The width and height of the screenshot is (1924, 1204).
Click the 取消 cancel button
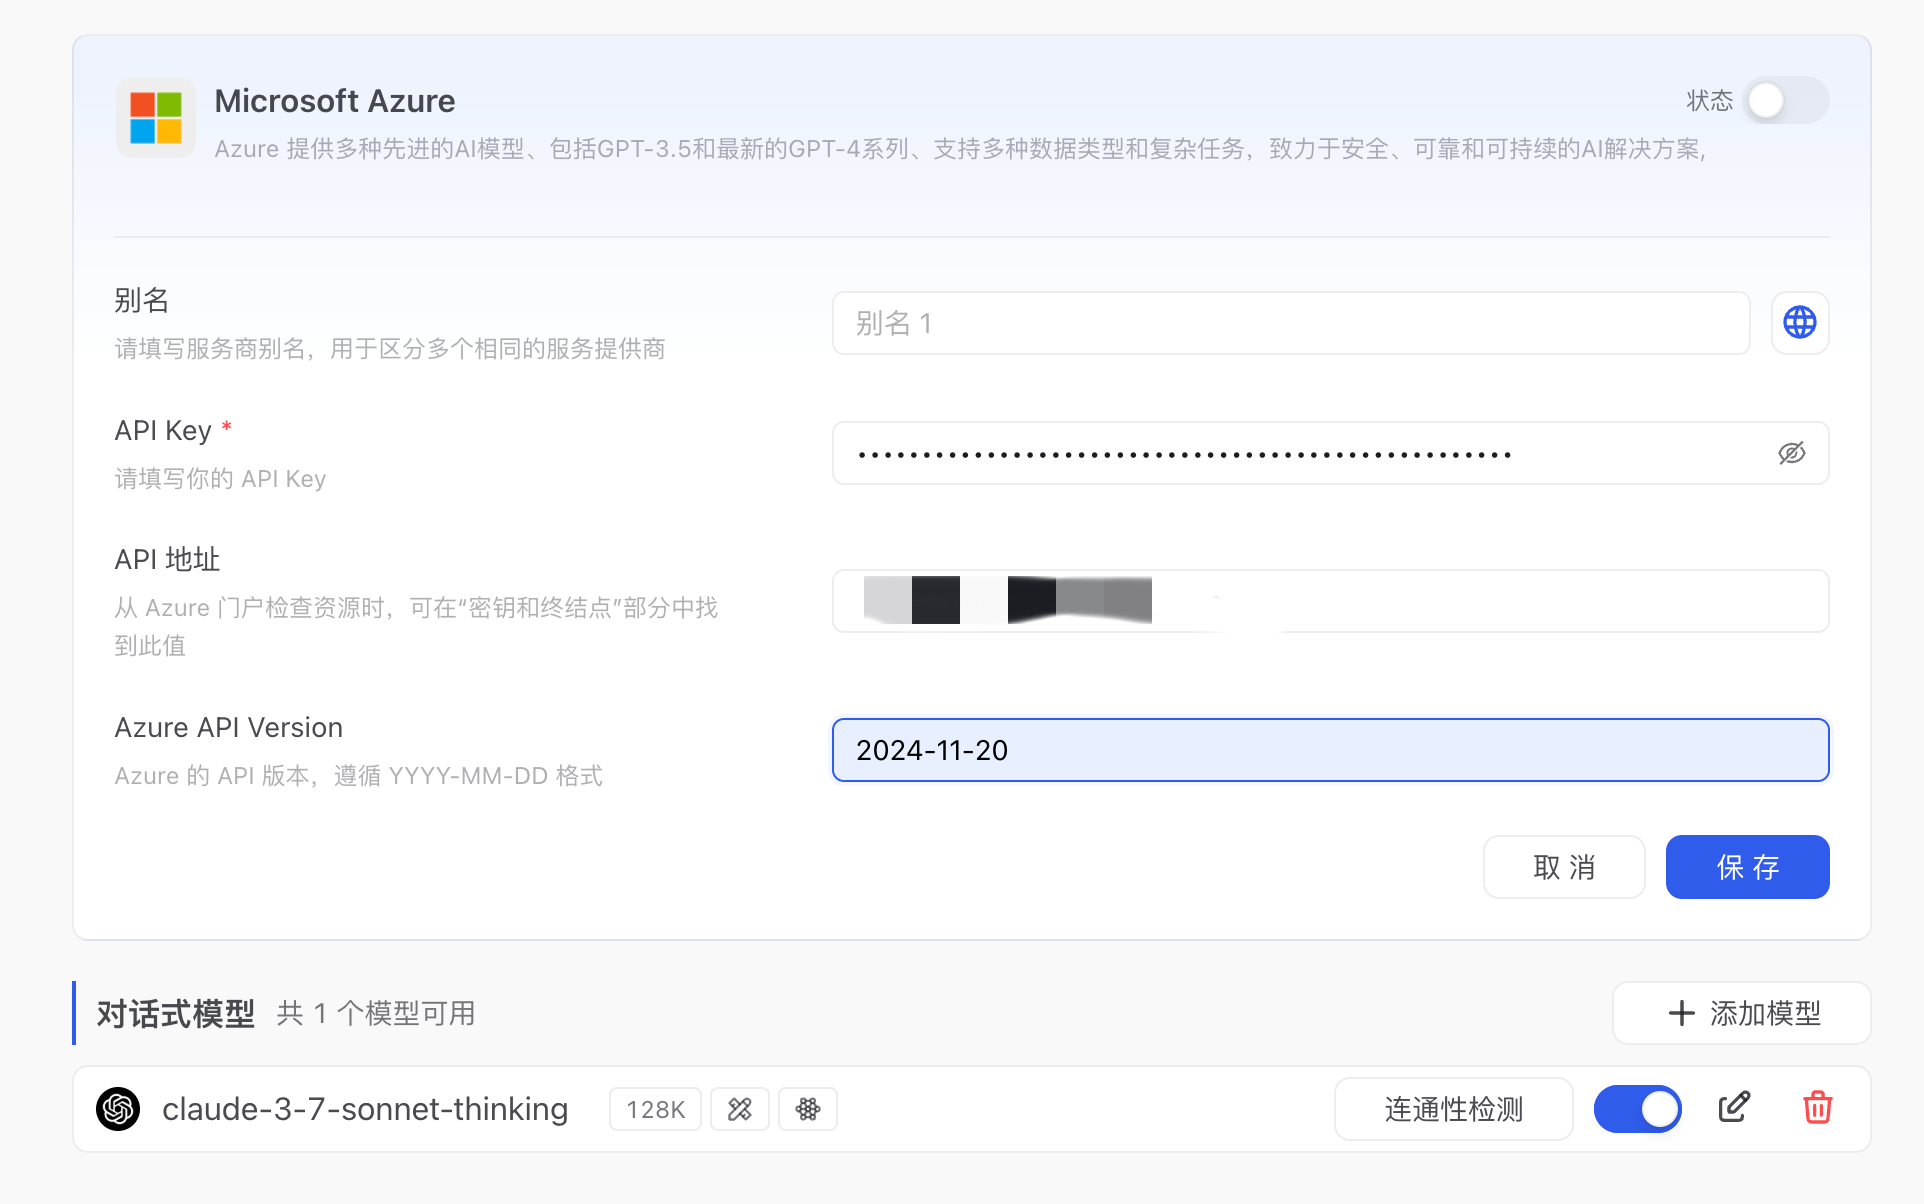tap(1564, 867)
